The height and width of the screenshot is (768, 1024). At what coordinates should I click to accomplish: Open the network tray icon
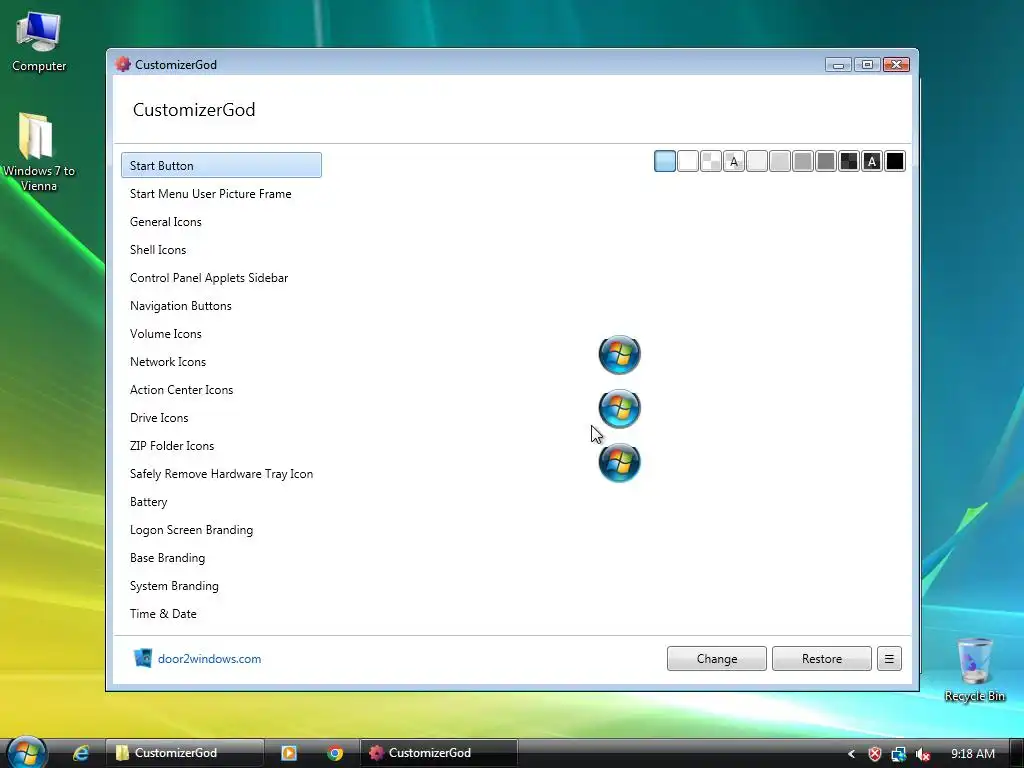point(899,754)
